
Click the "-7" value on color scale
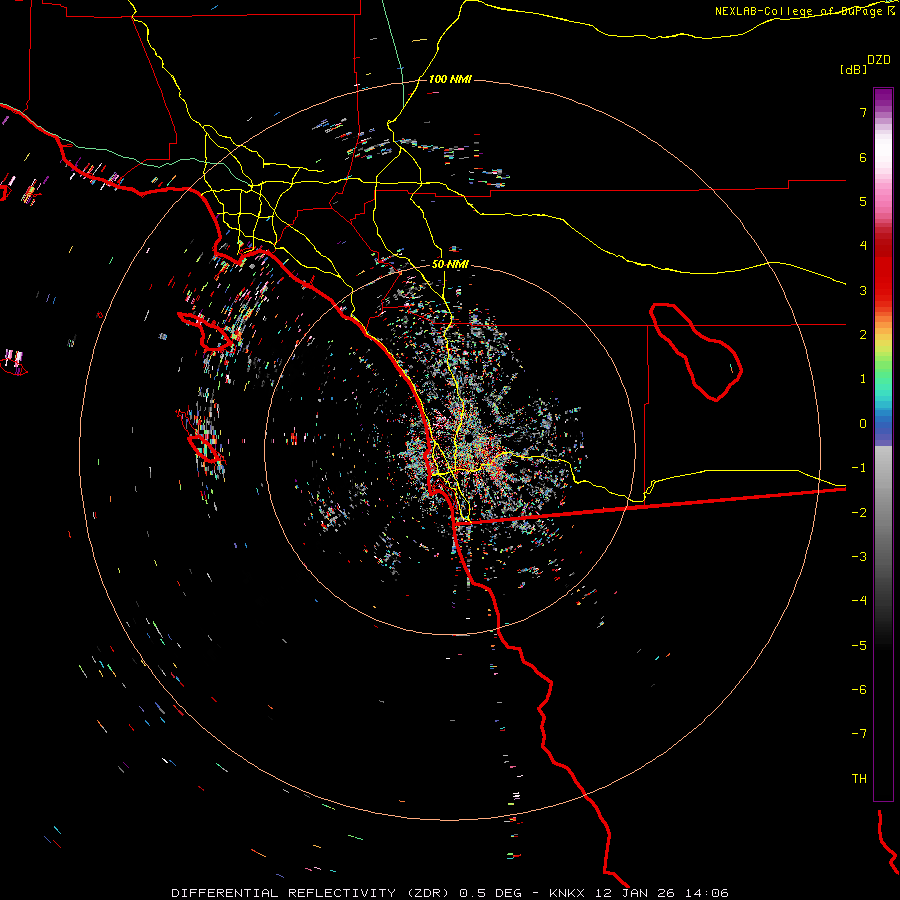click(859, 734)
